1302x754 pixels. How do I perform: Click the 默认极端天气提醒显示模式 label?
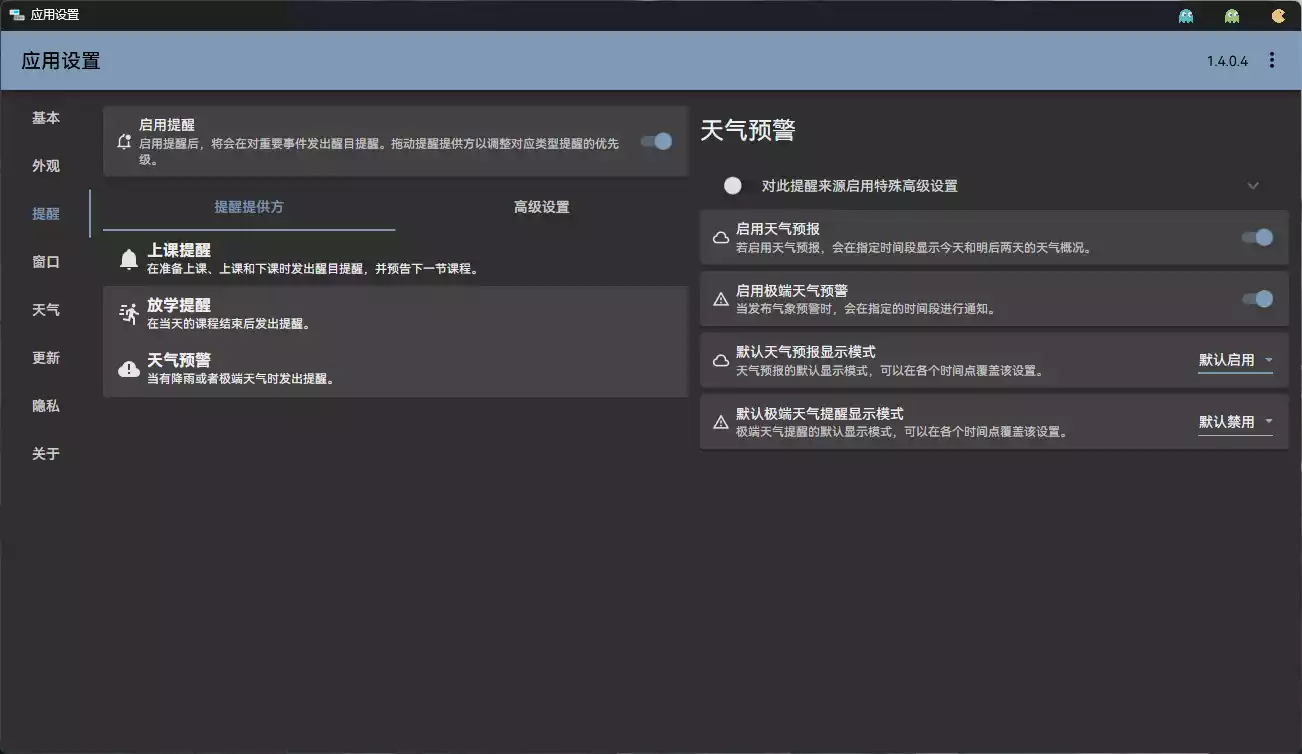[820, 414]
